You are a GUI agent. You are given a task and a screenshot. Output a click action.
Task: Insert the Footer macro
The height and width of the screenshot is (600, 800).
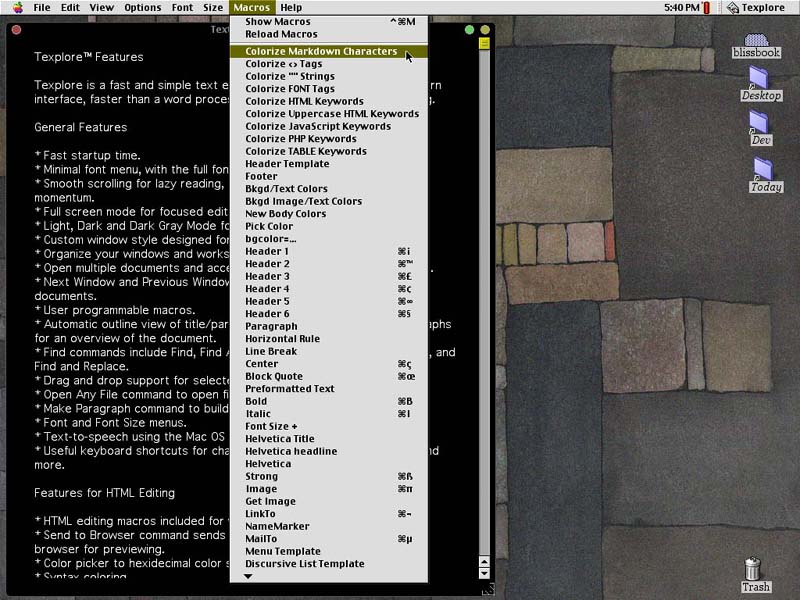click(x=329, y=176)
